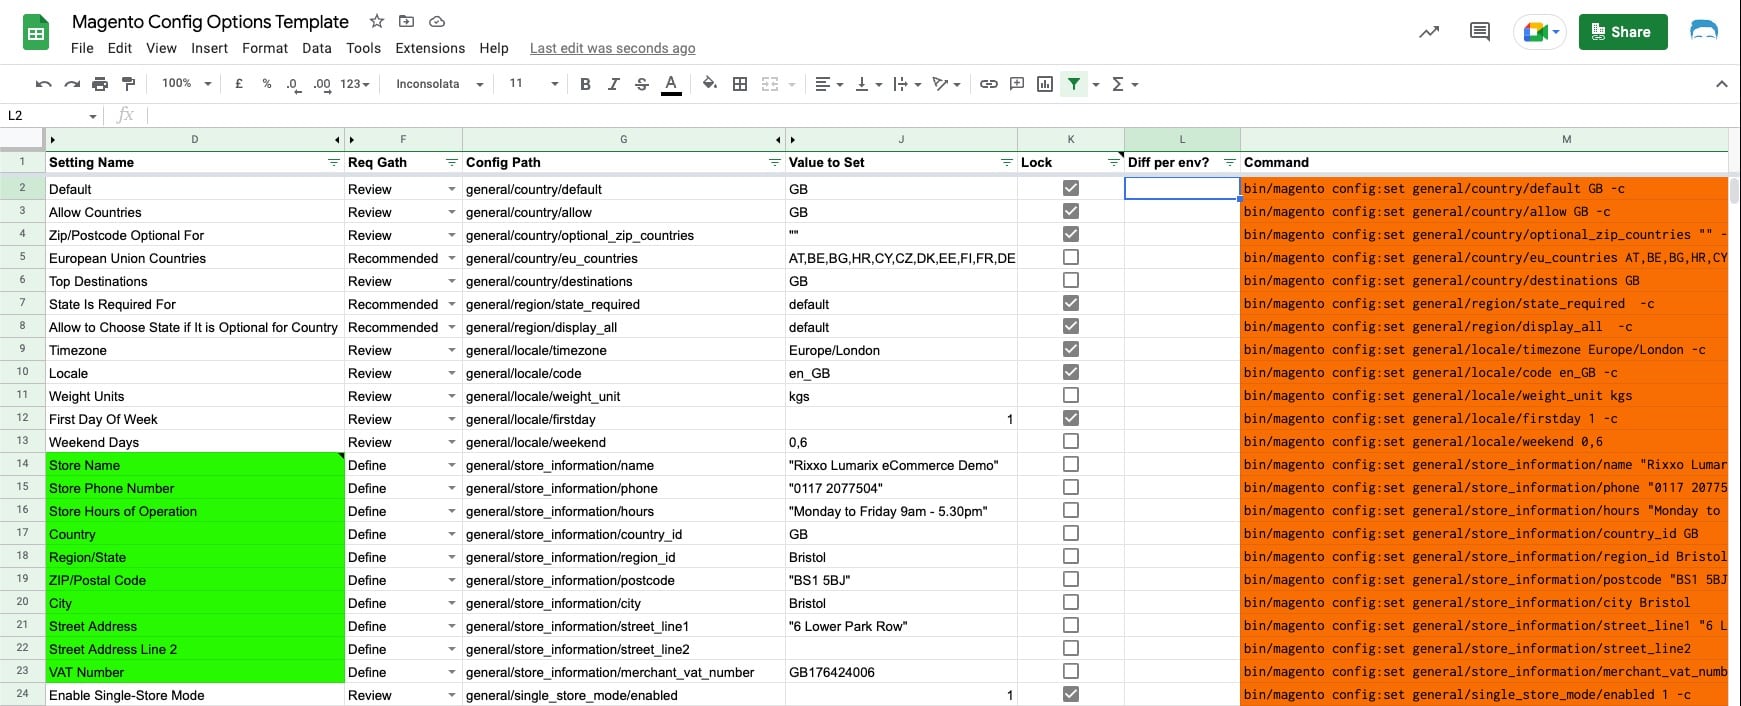Screen dimensions: 1741x706
Task: Open the Setting Name column filter
Action: [x=333, y=163]
